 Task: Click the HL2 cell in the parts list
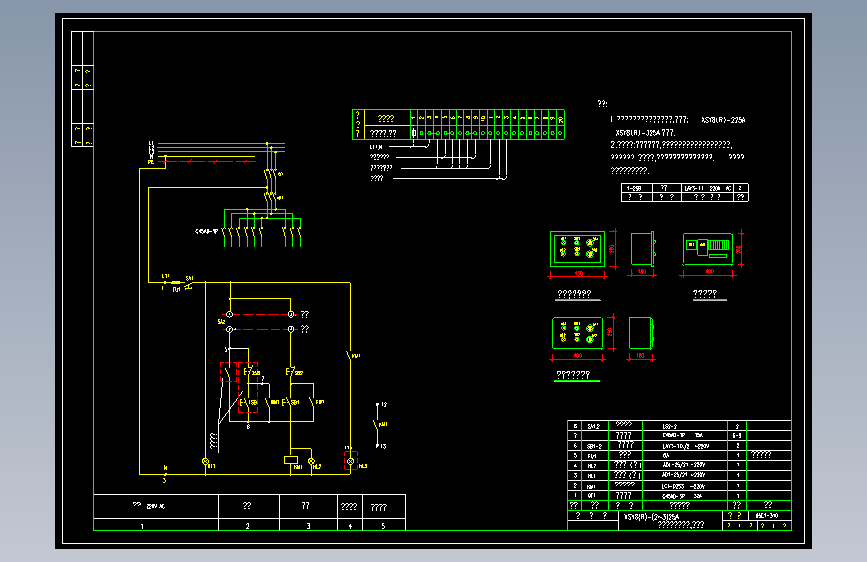tap(594, 466)
